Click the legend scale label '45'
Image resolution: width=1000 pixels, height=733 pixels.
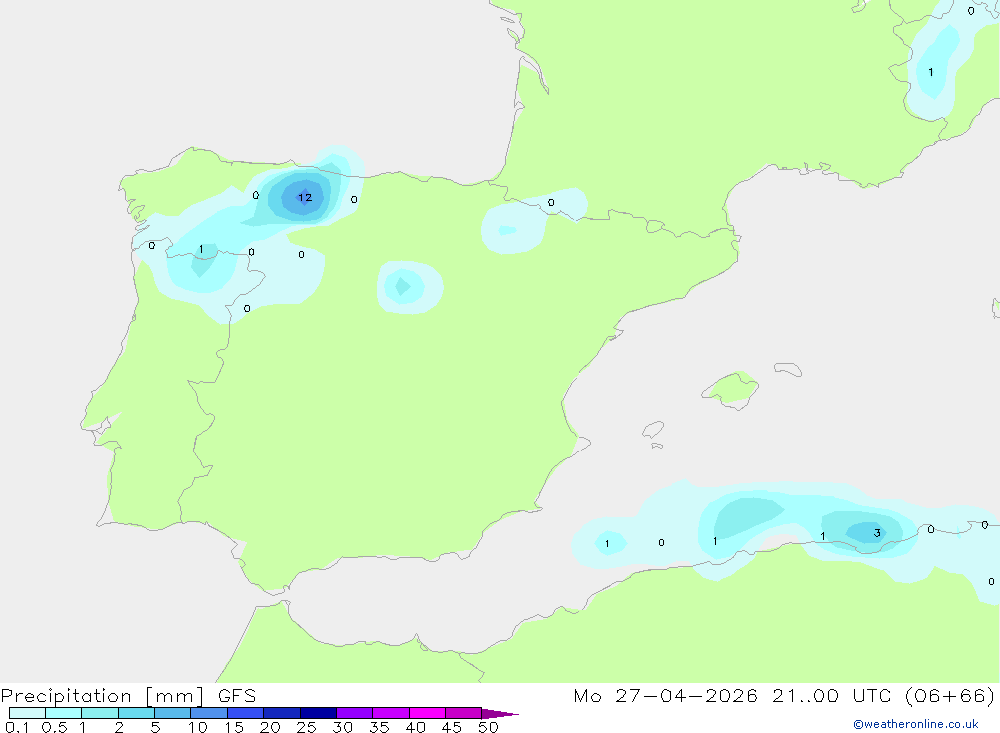pos(452,727)
